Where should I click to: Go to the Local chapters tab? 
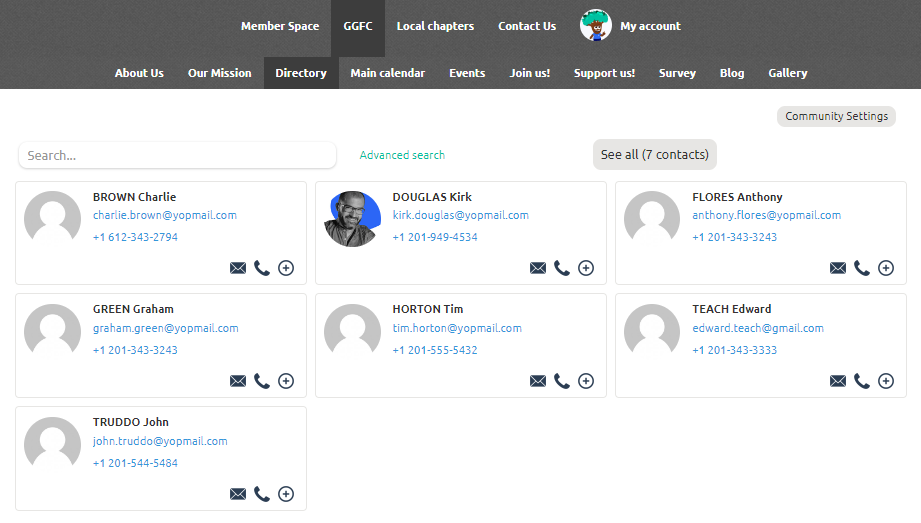tap(435, 26)
